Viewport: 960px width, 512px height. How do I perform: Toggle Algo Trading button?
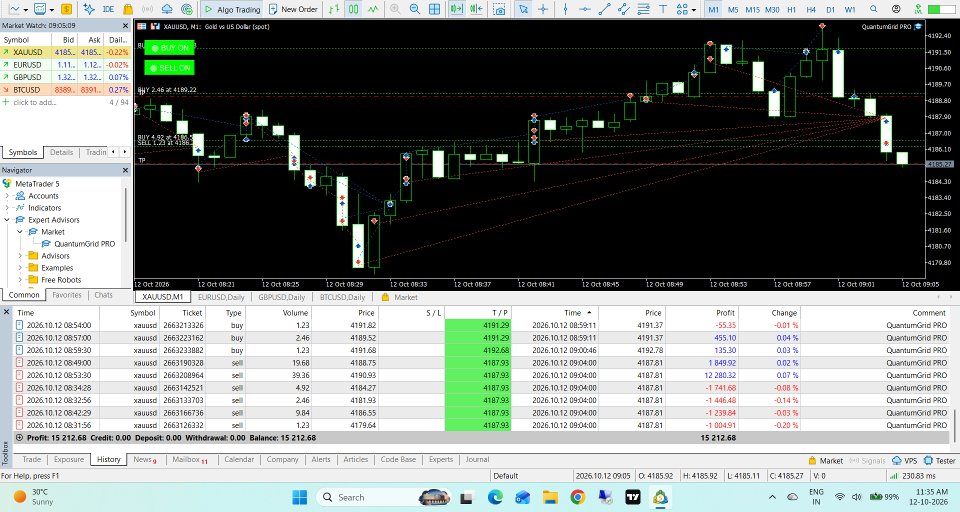click(231, 9)
